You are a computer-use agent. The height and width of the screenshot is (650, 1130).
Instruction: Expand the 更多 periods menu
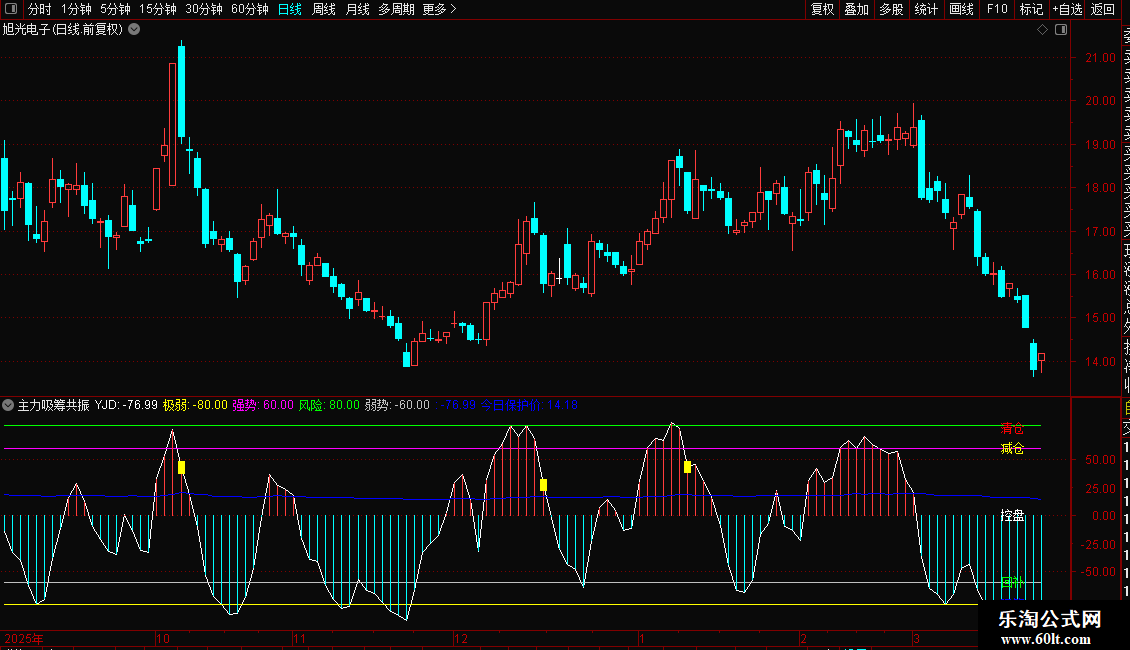point(439,9)
